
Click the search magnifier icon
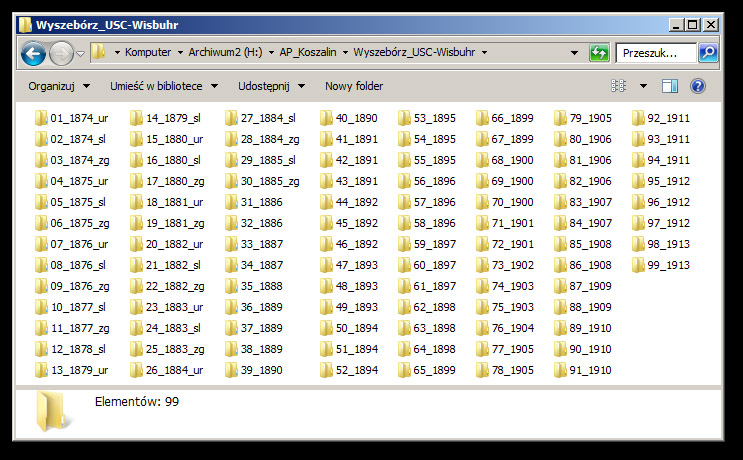click(x=708, y=53)
